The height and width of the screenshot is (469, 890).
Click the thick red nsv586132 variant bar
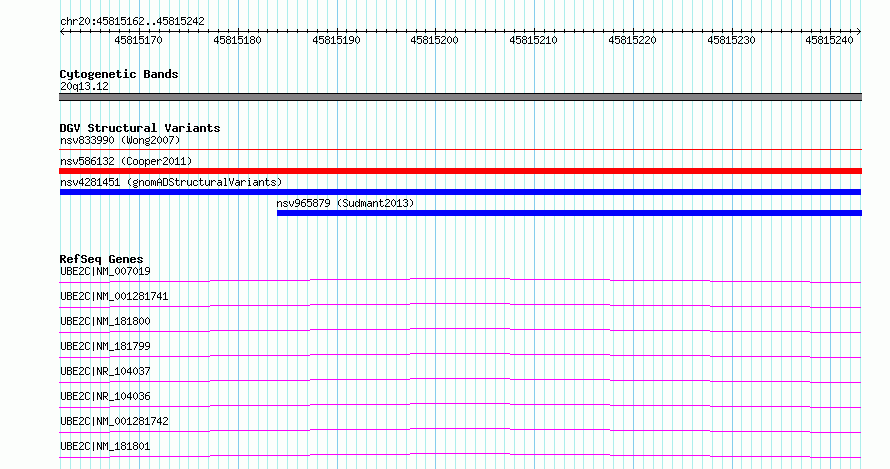[460, 171]
